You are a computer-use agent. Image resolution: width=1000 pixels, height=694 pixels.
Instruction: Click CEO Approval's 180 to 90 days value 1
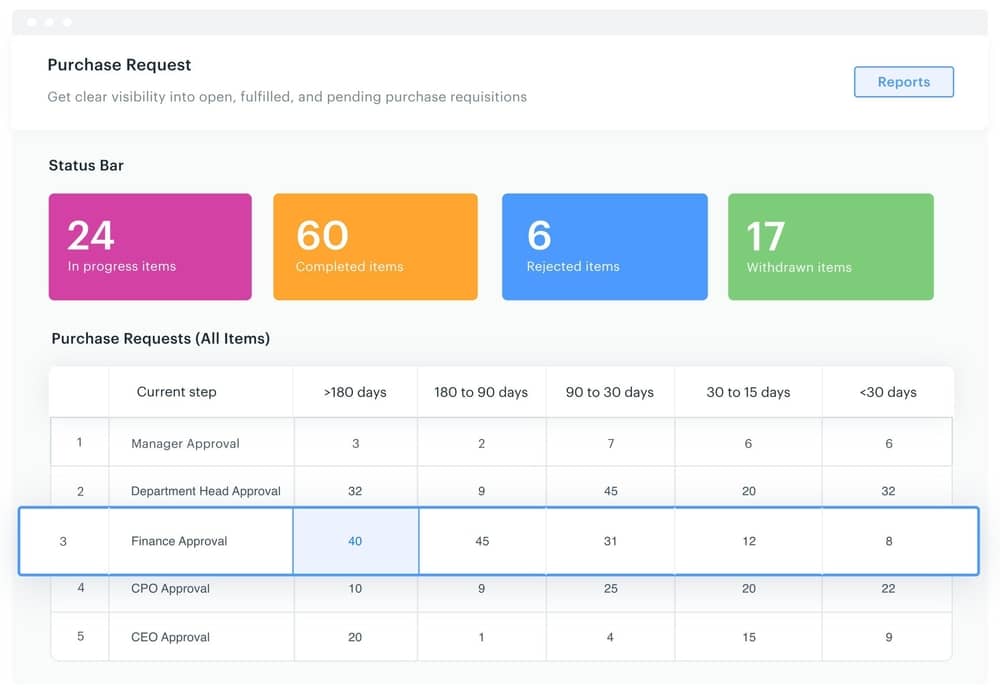click(x=482, y=637)
